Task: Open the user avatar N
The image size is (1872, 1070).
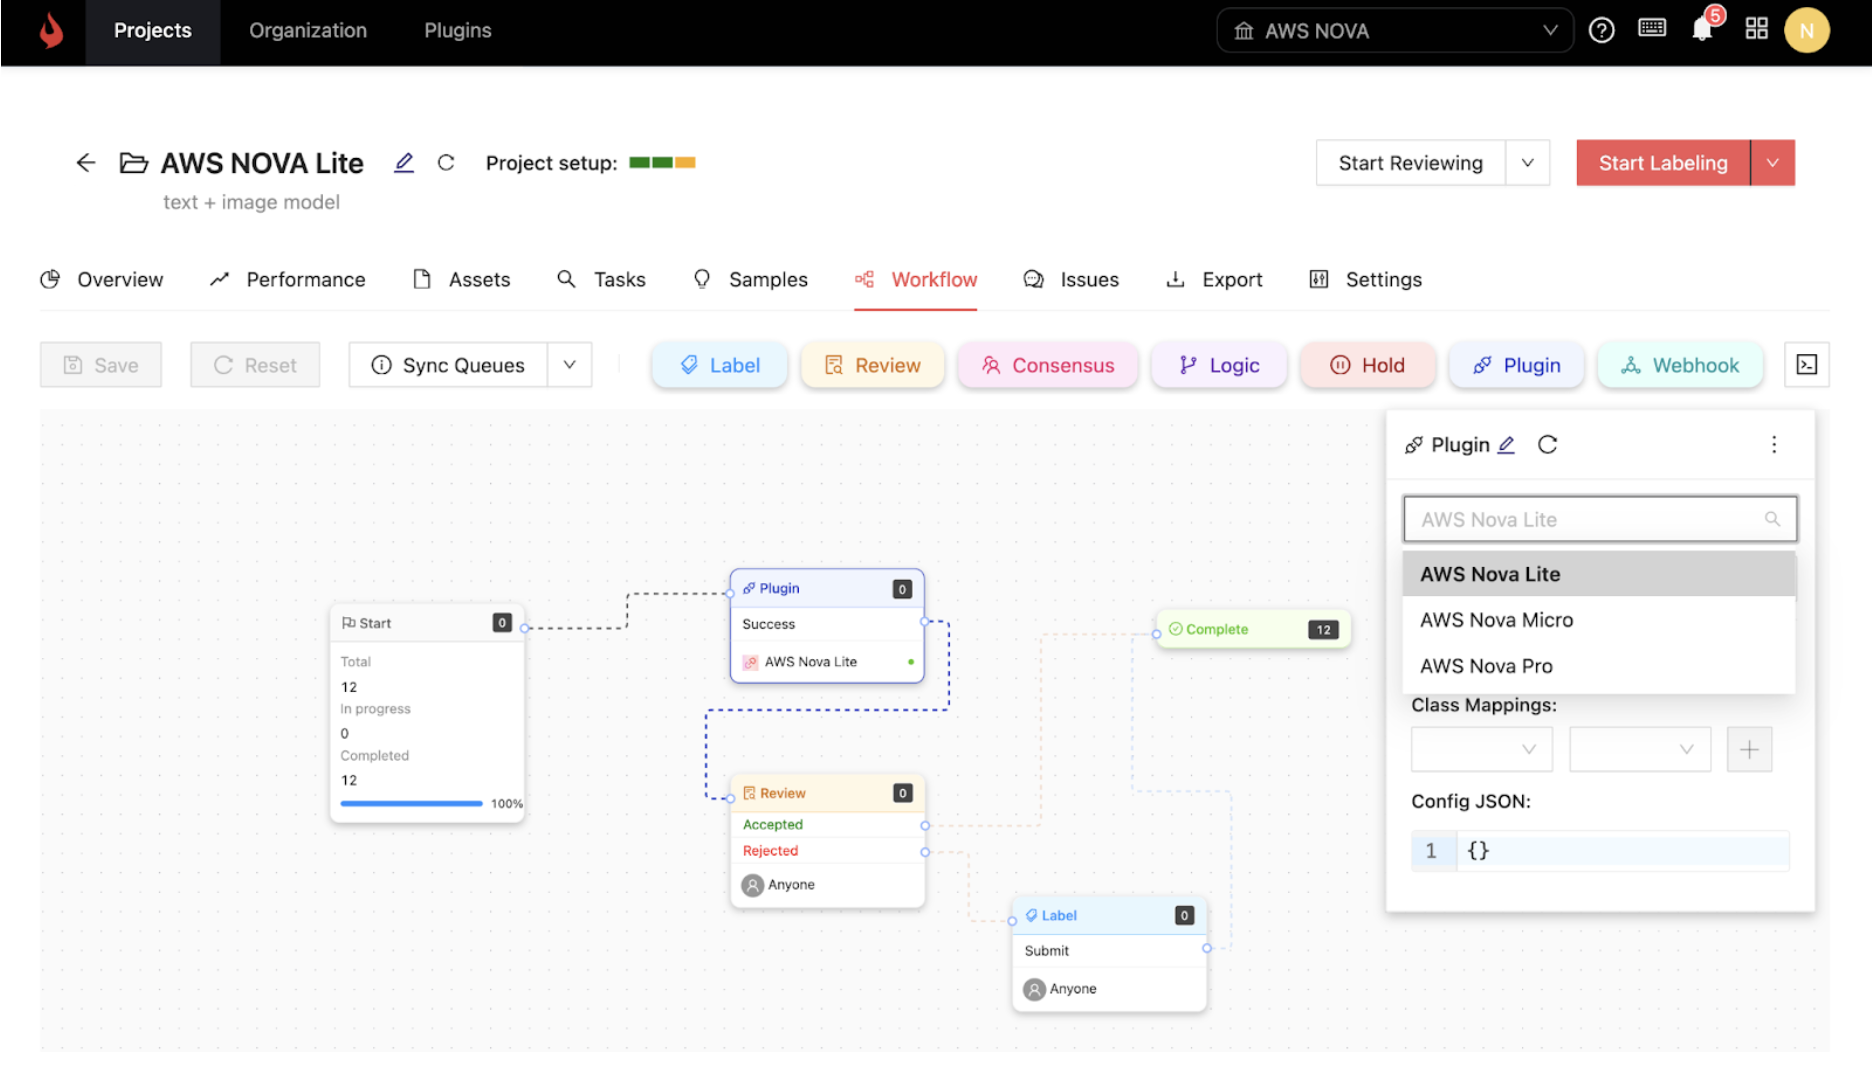Action: pos(1807,30)
